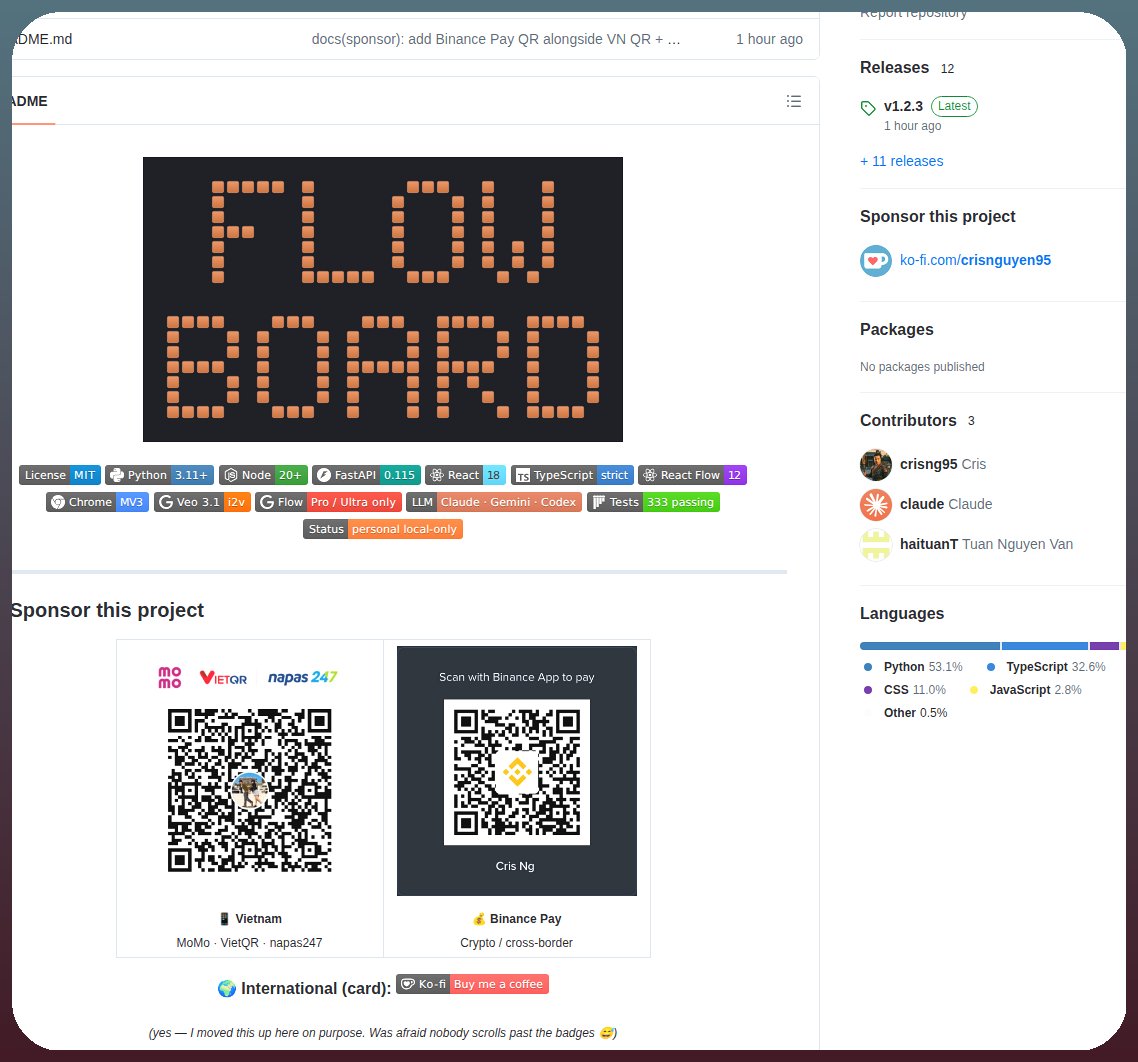The image size is (1138, 1062).
Task: Click the Vietnam MoMo QR code image
Action: 250,791
